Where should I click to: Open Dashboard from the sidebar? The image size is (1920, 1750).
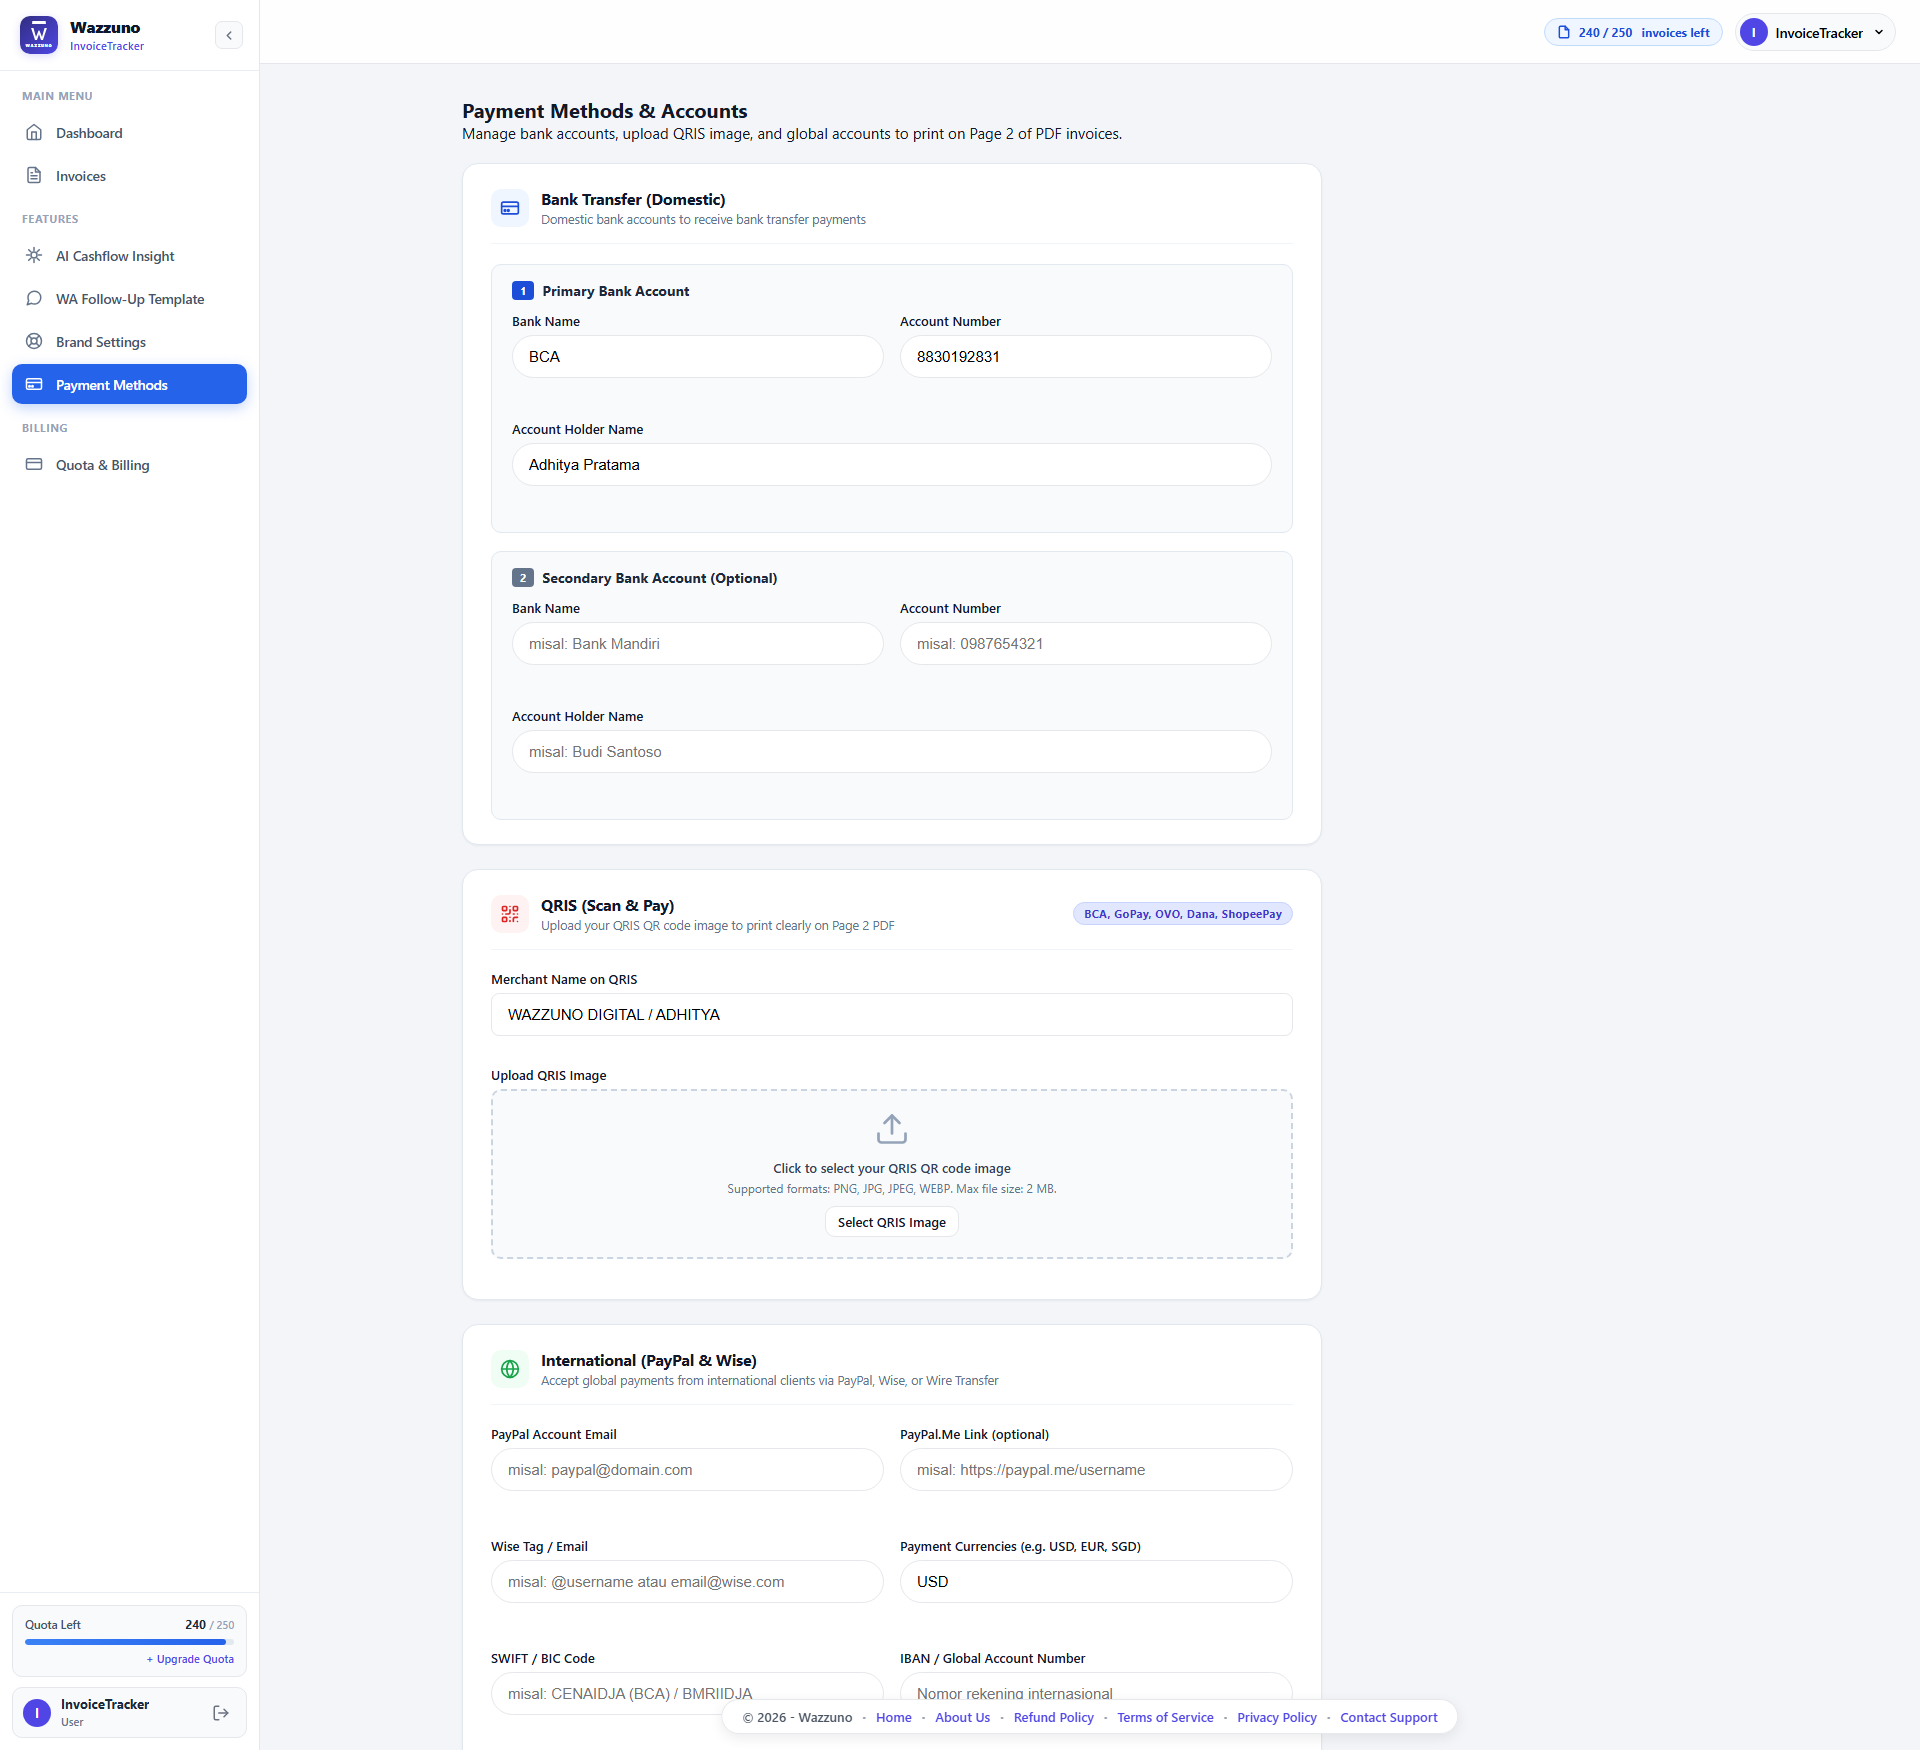(x=129, y=133)
